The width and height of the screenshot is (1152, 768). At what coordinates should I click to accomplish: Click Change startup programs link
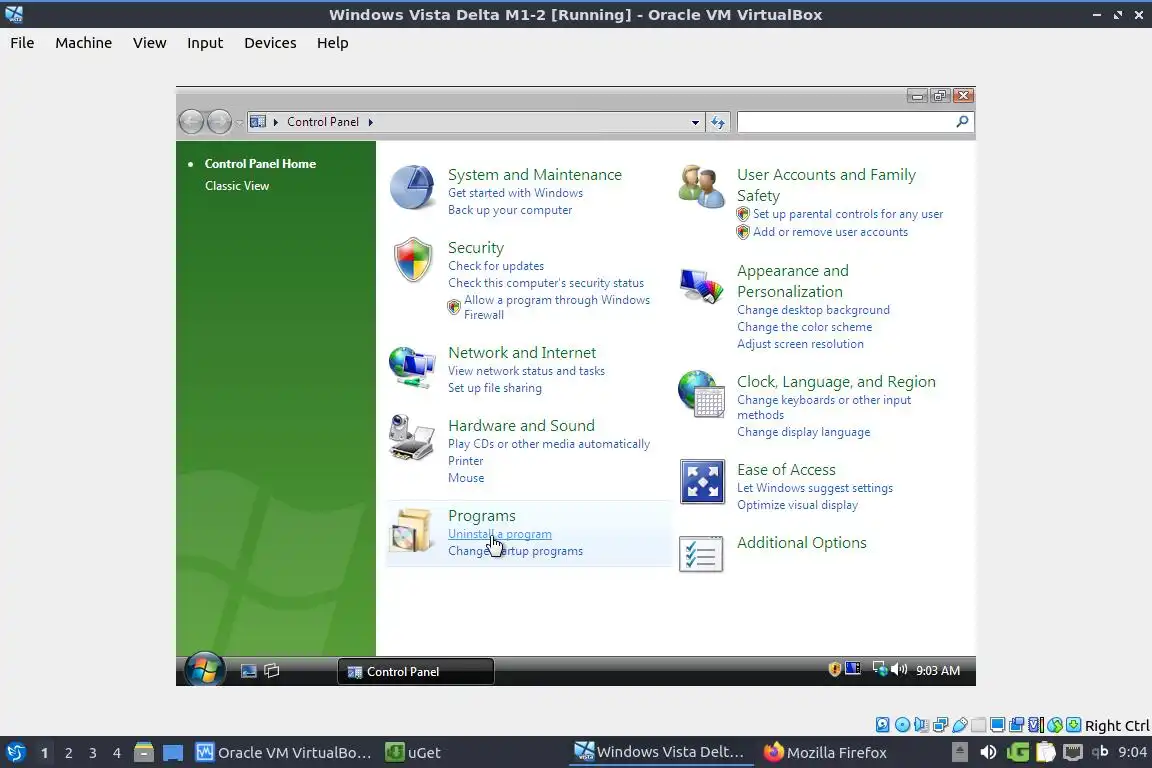tap(515, 551)
